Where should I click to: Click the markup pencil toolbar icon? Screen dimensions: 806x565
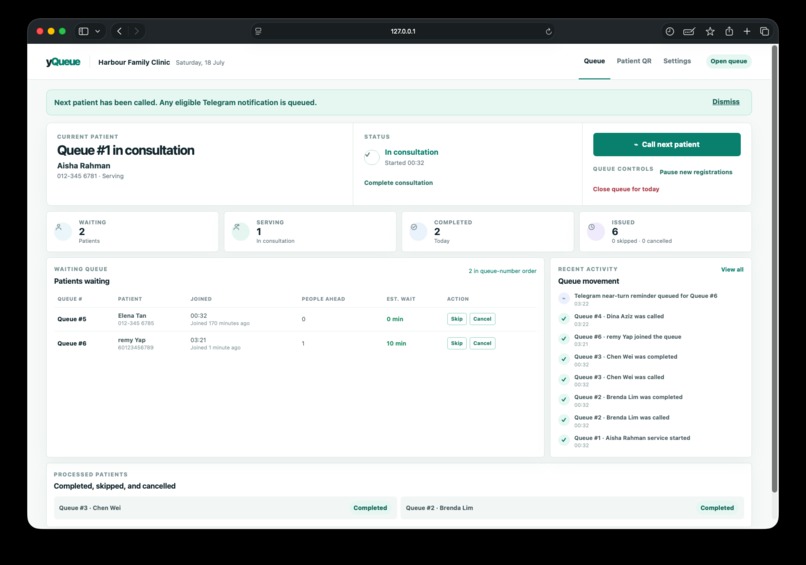(x=689, y=31)
